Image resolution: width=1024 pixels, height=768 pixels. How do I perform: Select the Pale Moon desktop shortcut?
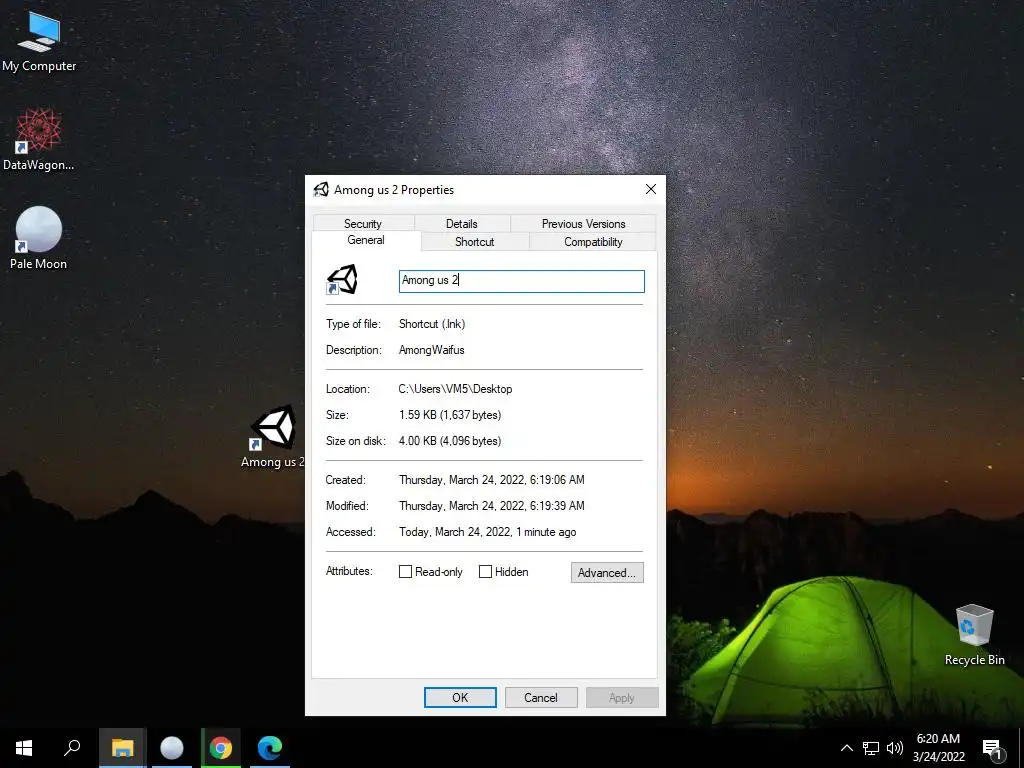[x=39, y=238]
